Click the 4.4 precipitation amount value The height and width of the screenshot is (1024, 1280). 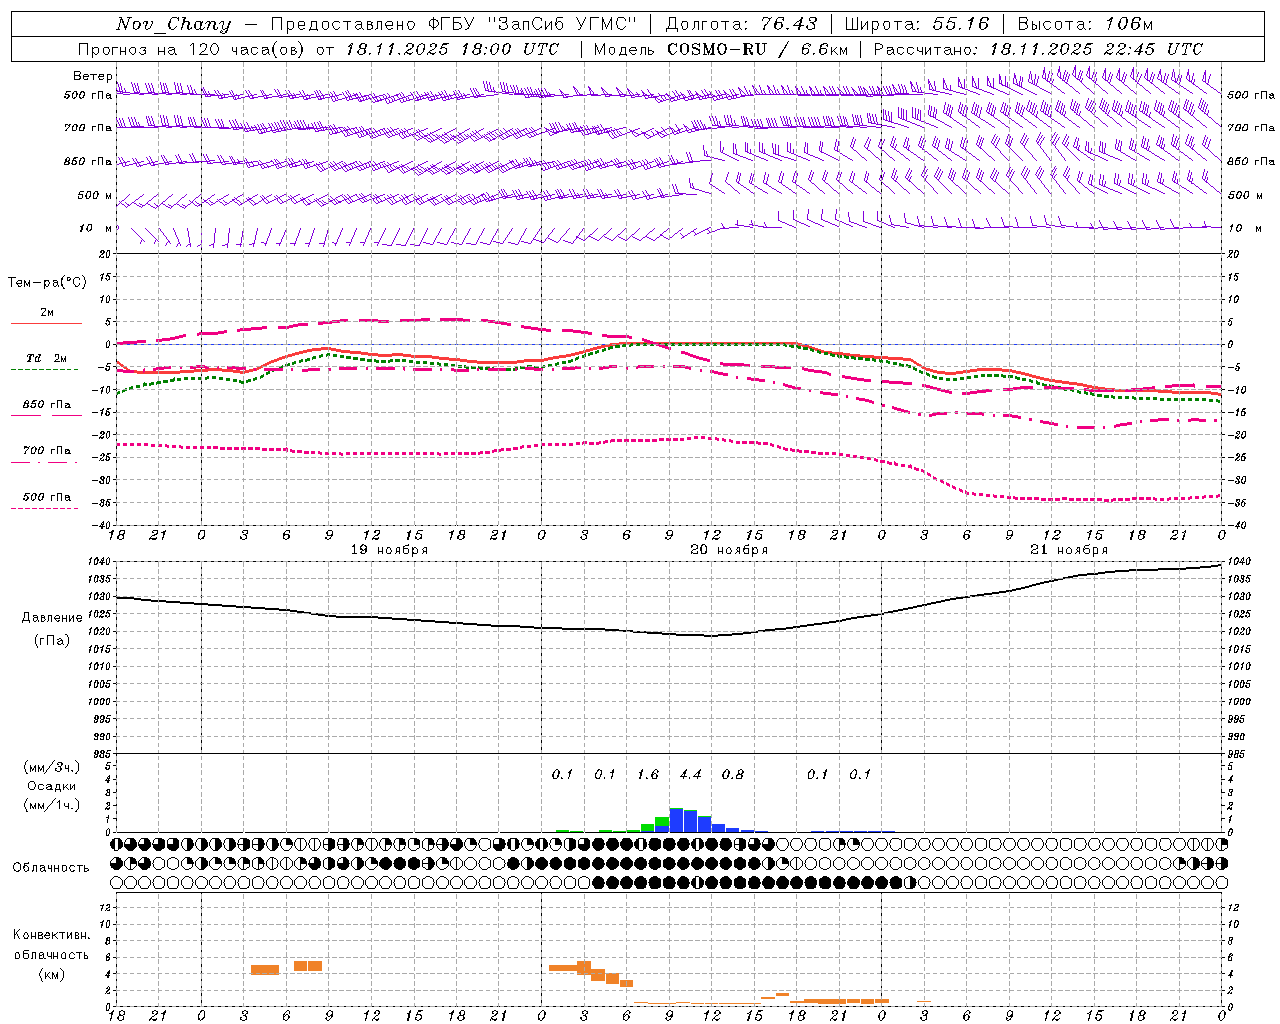tap(690, 775)
